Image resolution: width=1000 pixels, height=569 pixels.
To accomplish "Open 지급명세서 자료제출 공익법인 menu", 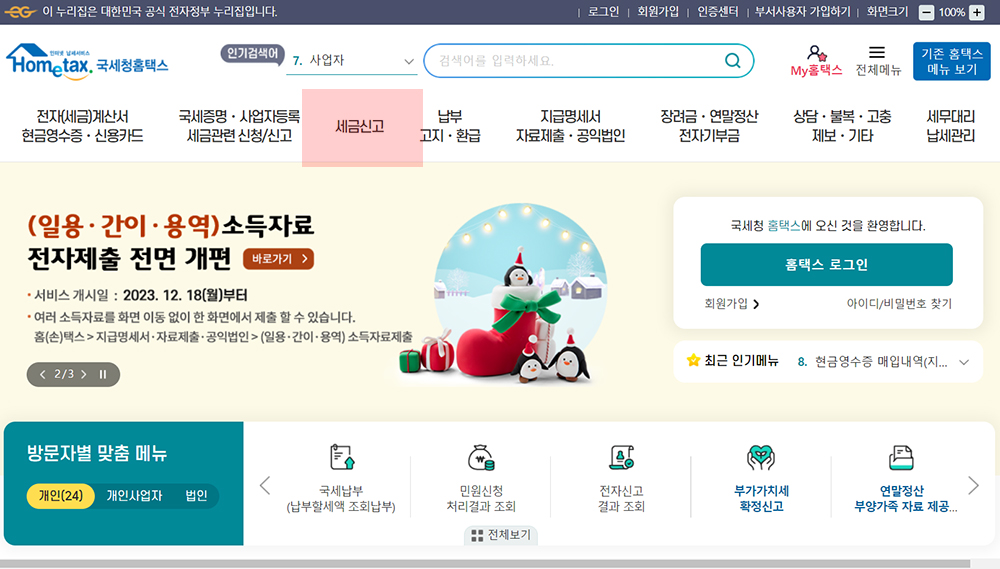I will point(570,126).
